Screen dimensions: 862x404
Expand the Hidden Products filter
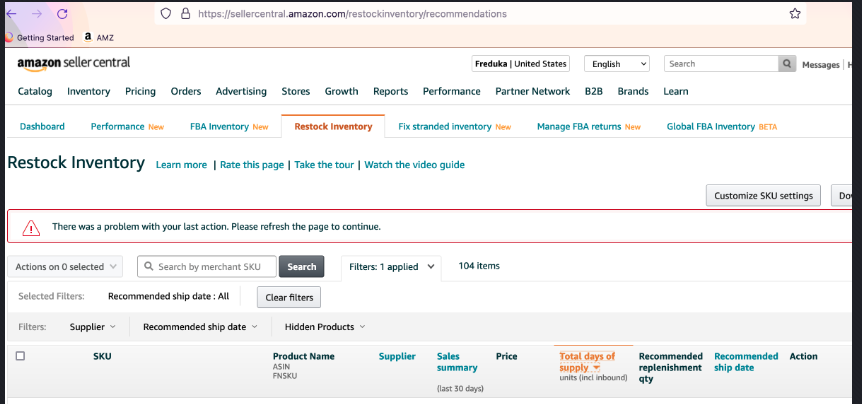[x=325, y=327]
